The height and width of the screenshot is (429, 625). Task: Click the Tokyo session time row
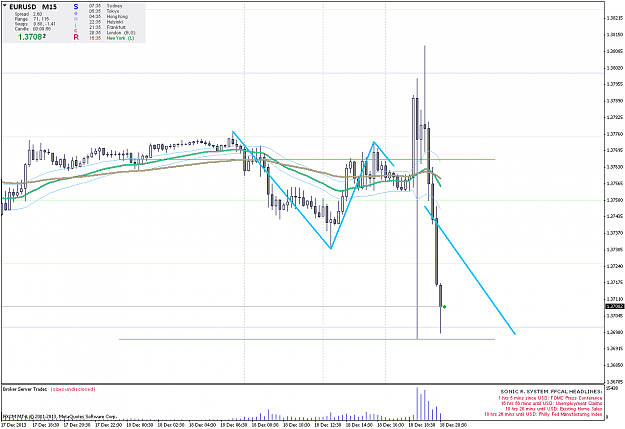click(104, 11)
